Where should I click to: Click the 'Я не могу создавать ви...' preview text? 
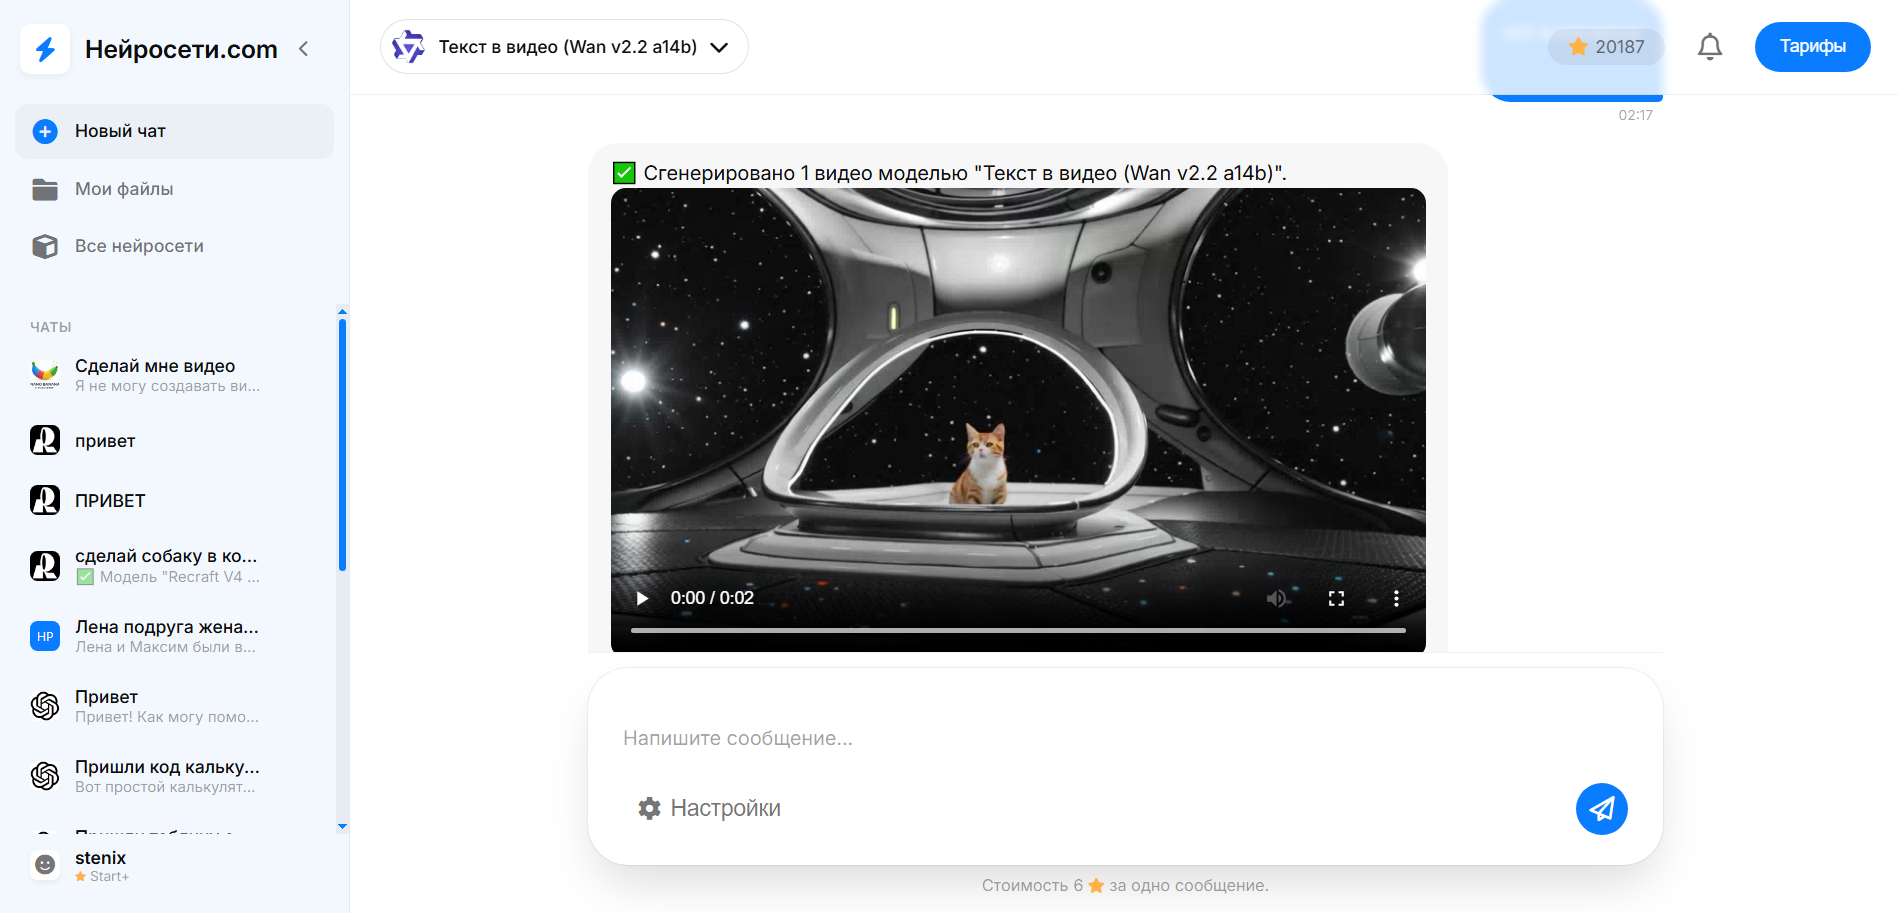point(167,386)
